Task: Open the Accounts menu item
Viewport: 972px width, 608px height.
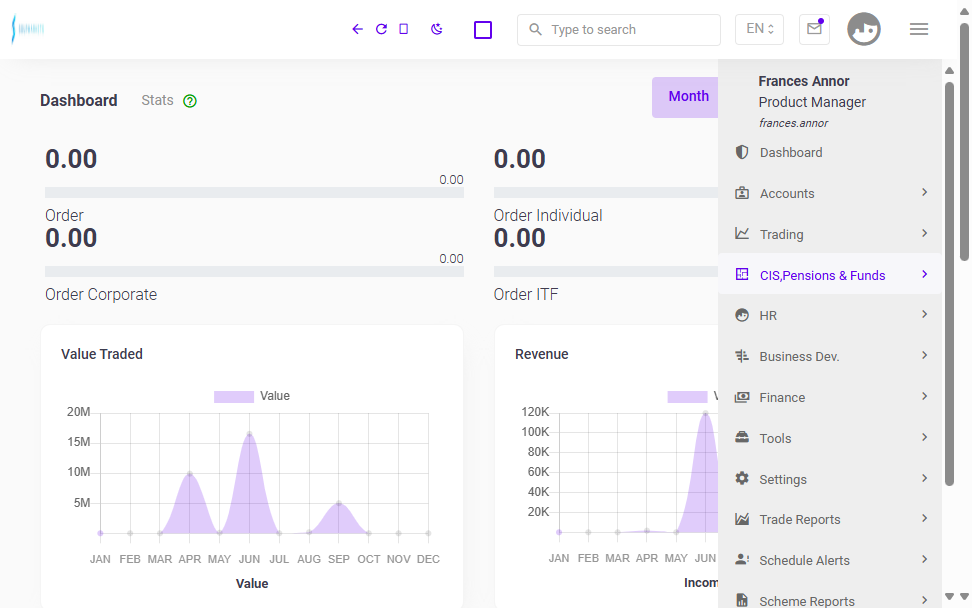Action: [x=830, y=193]
